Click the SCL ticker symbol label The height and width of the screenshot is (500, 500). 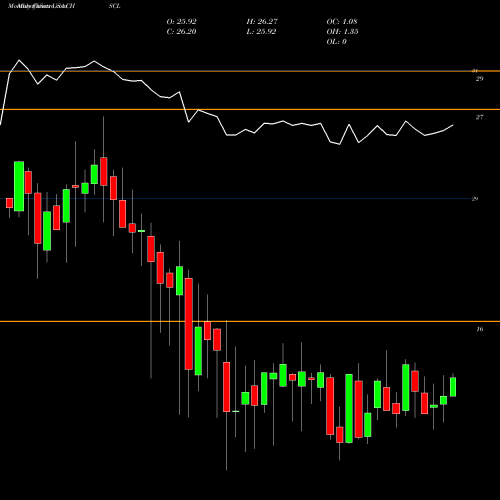114,6
